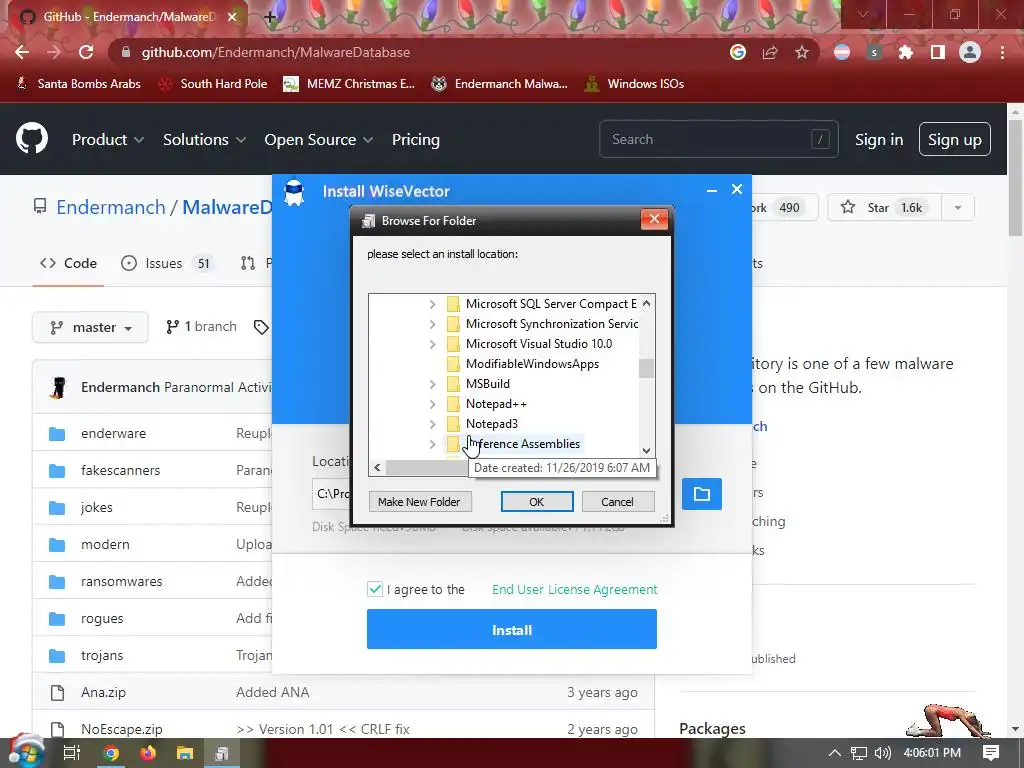
Task: Click the blue Install button
Action: [511, 630]
